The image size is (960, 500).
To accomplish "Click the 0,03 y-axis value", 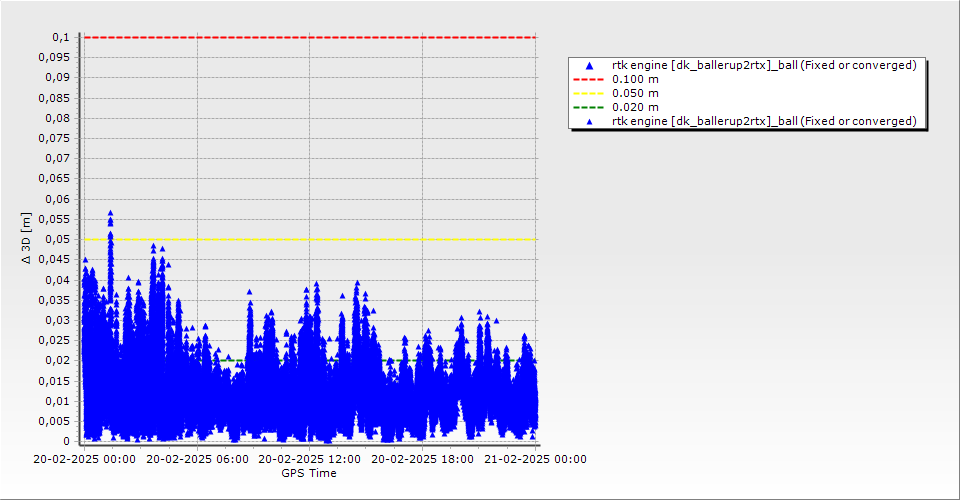I will pyautogui.click(x=58, y=320).
